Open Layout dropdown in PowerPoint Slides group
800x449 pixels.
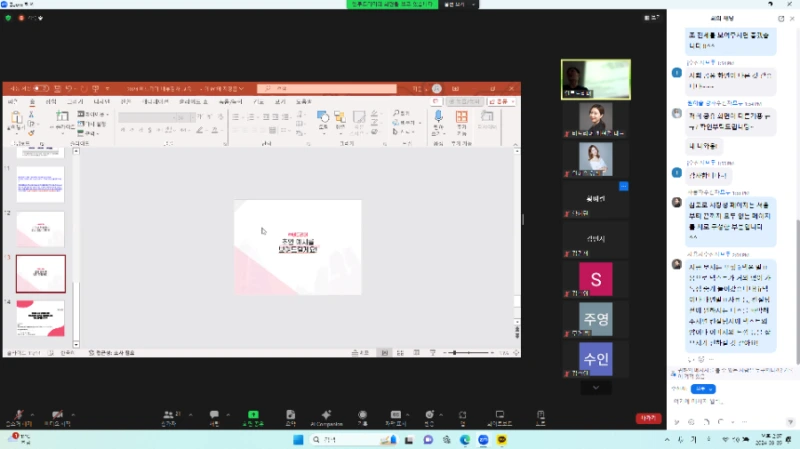pyautogui.click(x=92, y=114)
